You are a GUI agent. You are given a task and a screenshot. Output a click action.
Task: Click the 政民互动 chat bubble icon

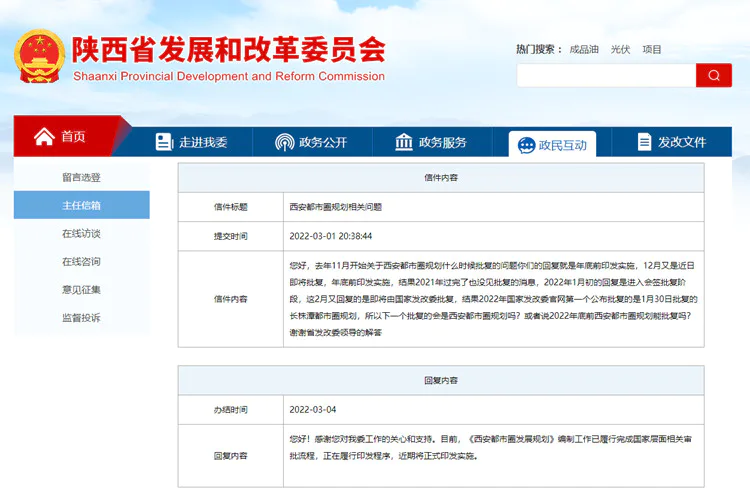pos(526,145)
